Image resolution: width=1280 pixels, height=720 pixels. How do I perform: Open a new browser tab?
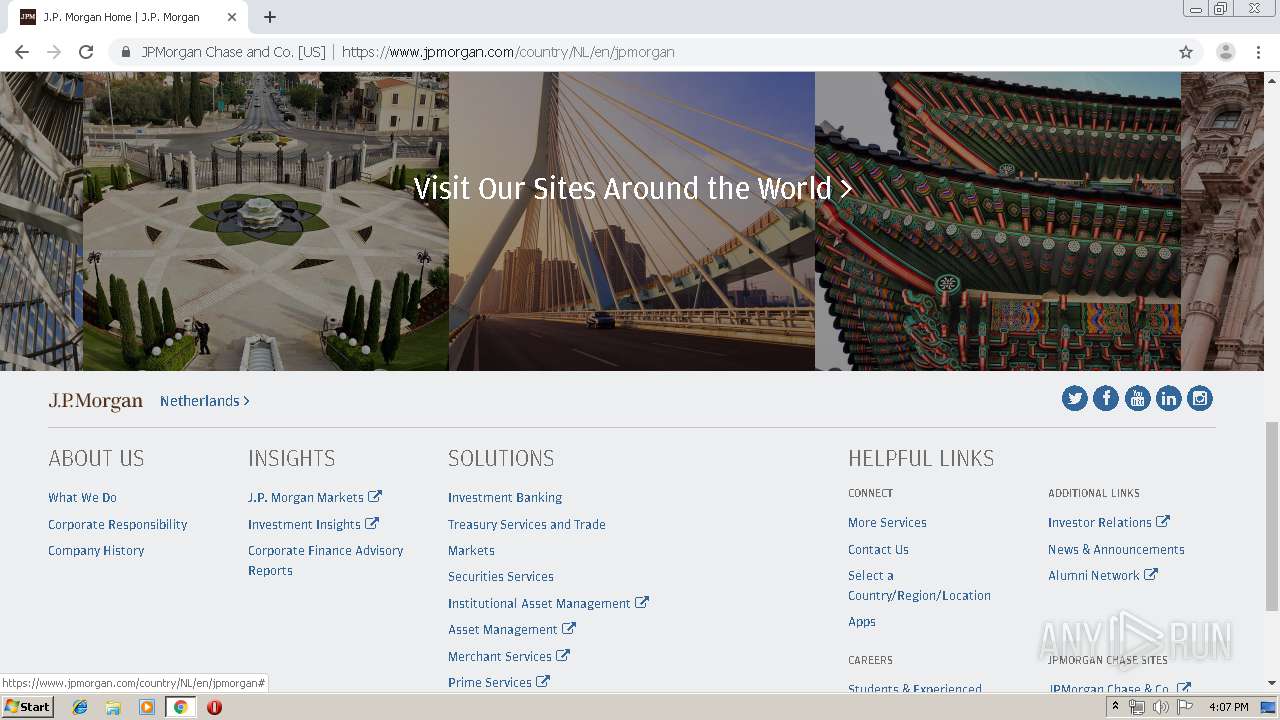270,17
